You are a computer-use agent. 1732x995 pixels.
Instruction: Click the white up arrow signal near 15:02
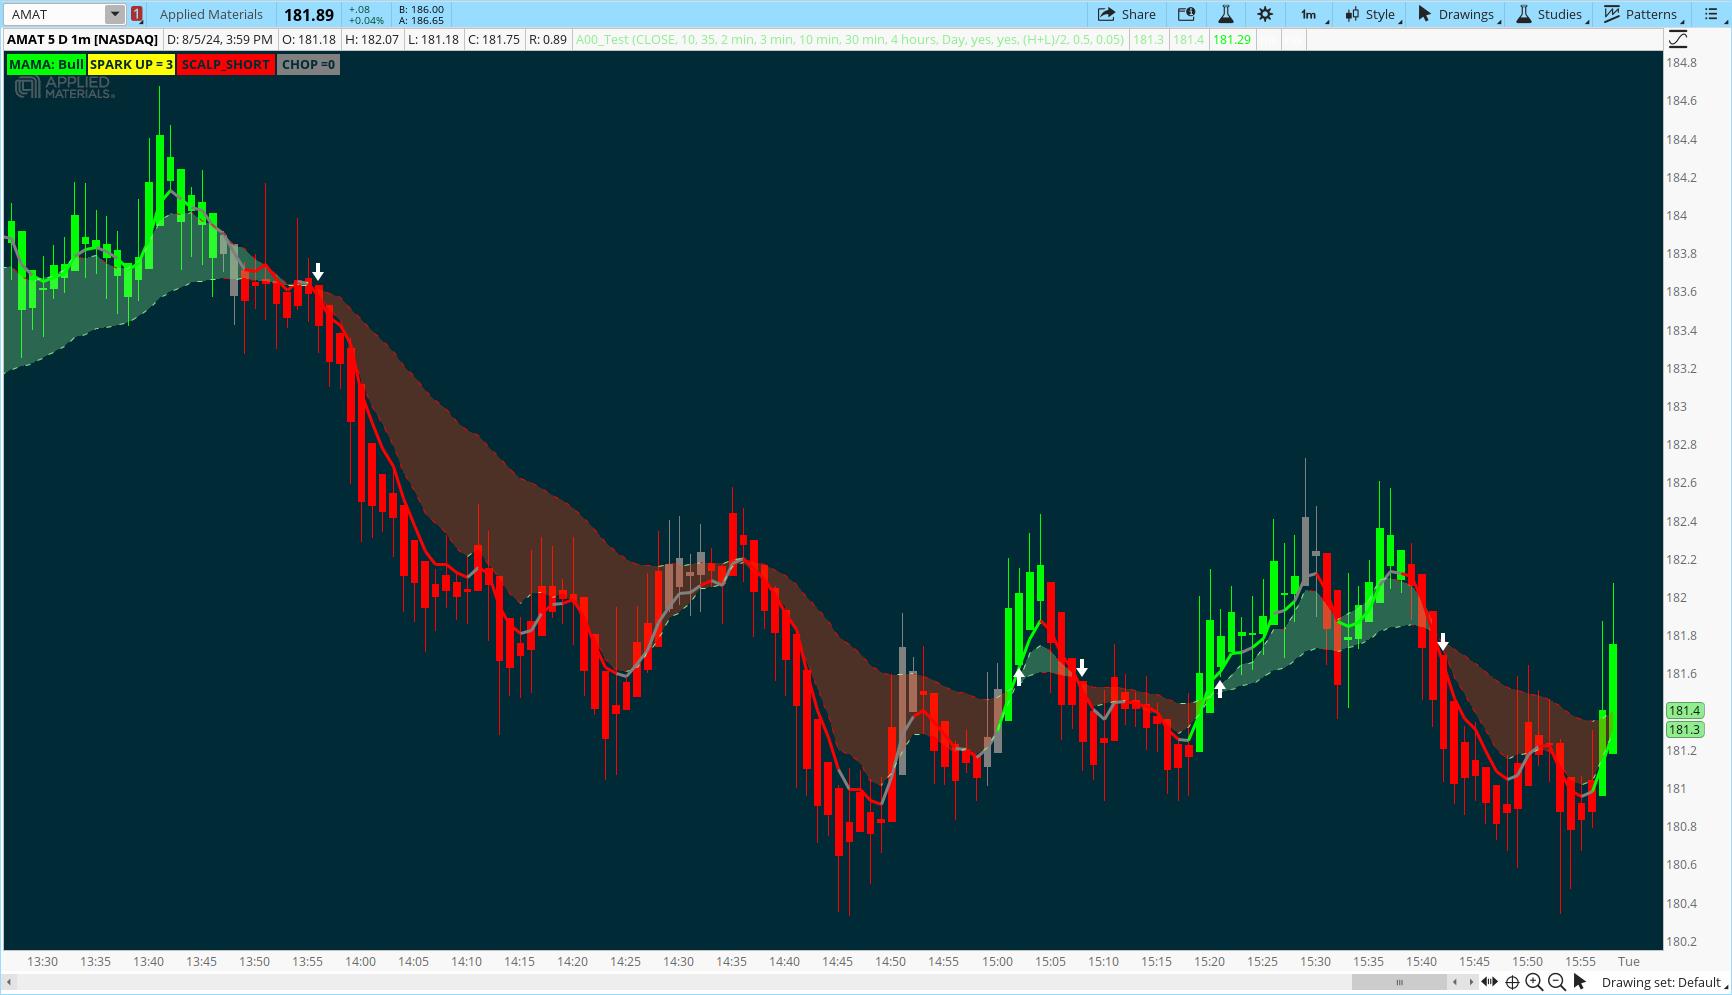[1018, 677]
